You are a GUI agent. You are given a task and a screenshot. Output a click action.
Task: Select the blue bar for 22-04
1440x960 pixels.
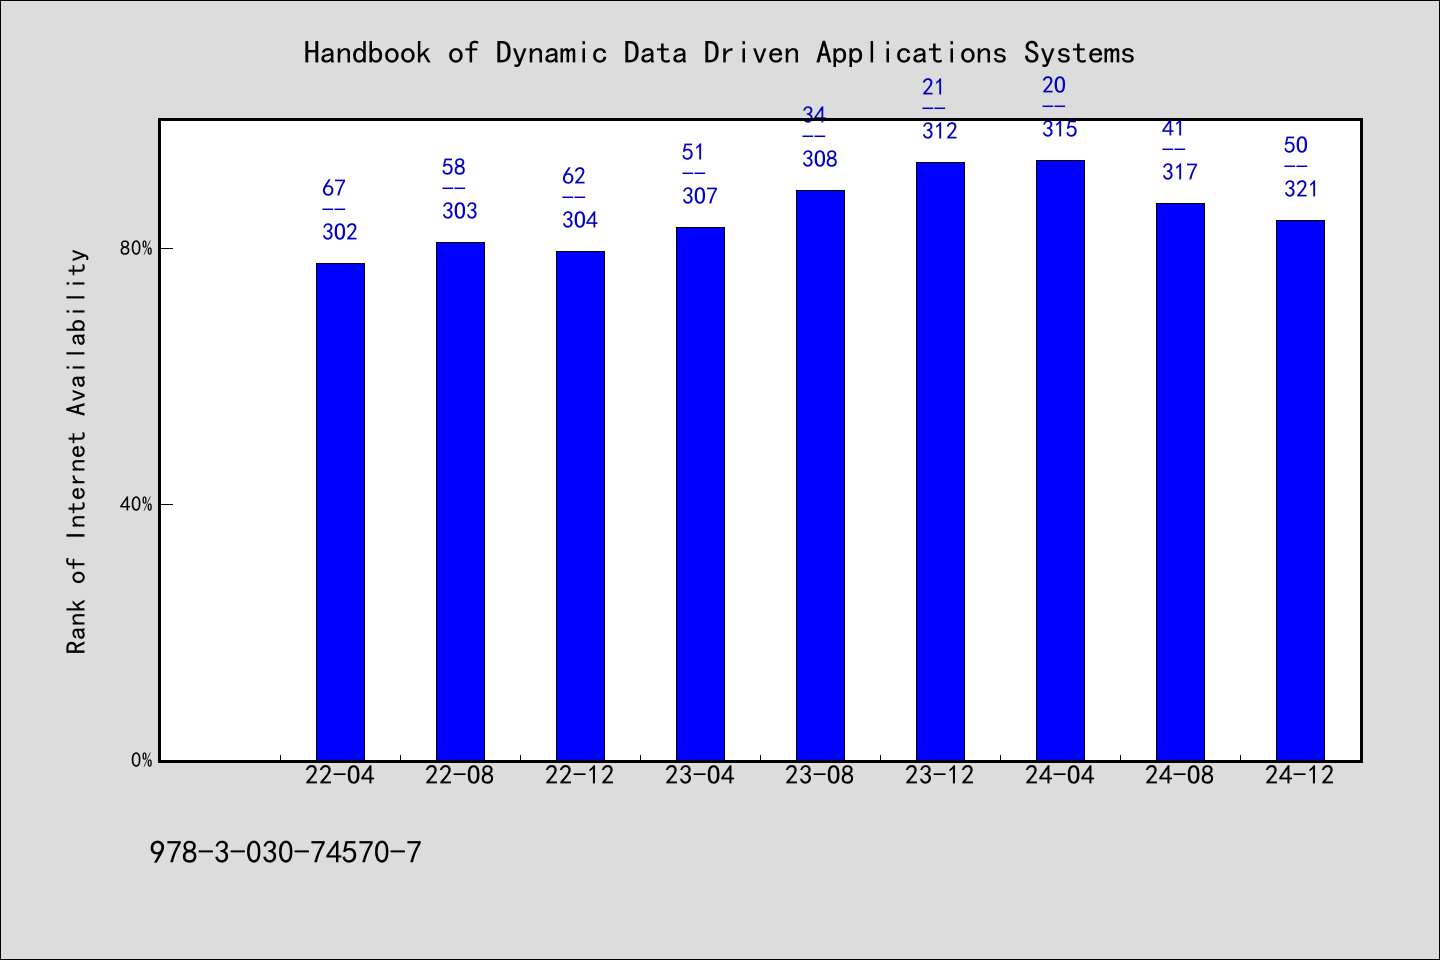coord(340,512)
